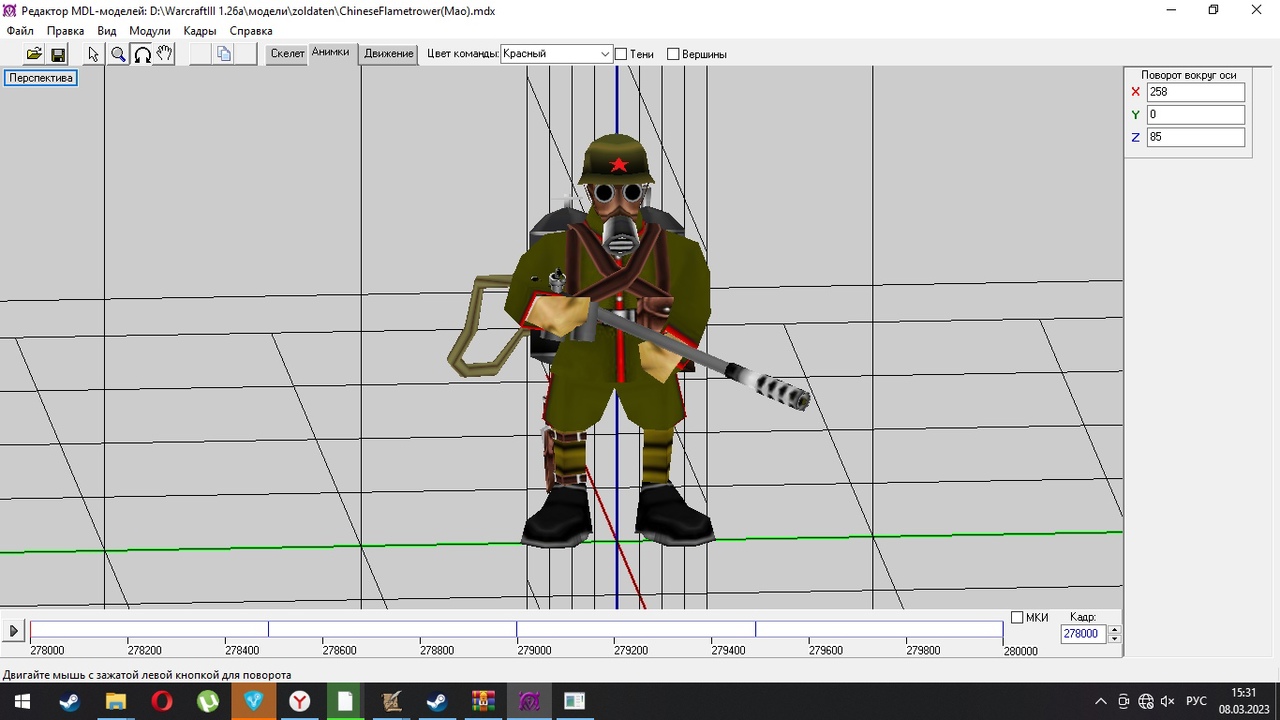Open the Модули menu

pyautogui.click(x=149, y=31)
